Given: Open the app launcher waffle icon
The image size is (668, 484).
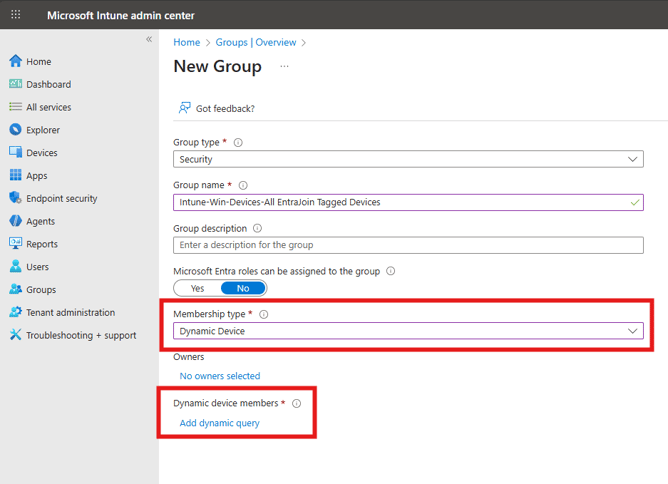Looking at the screenshot, I should [x=15, y=15].
